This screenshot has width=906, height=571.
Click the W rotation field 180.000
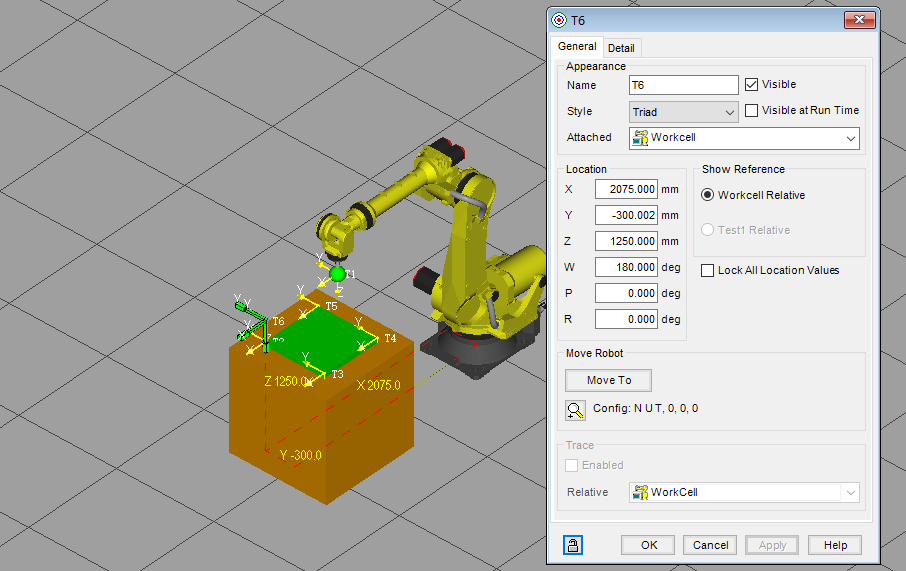626,267
